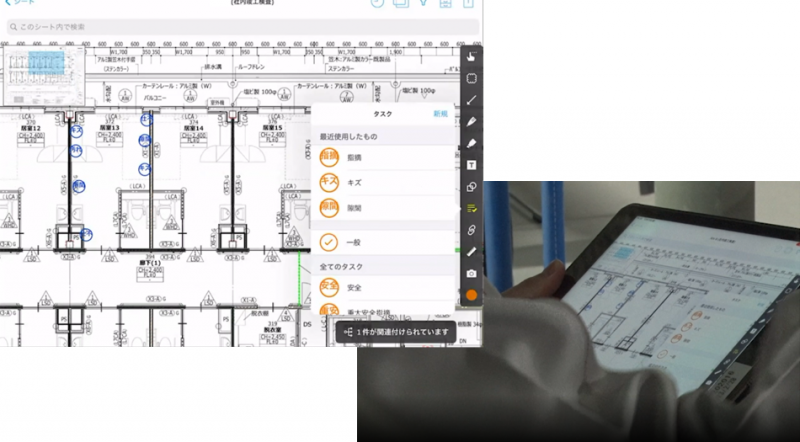This screenshot has width=800, height=442.
Task: Select the 隙間 task type
Action: pos(383,208)
